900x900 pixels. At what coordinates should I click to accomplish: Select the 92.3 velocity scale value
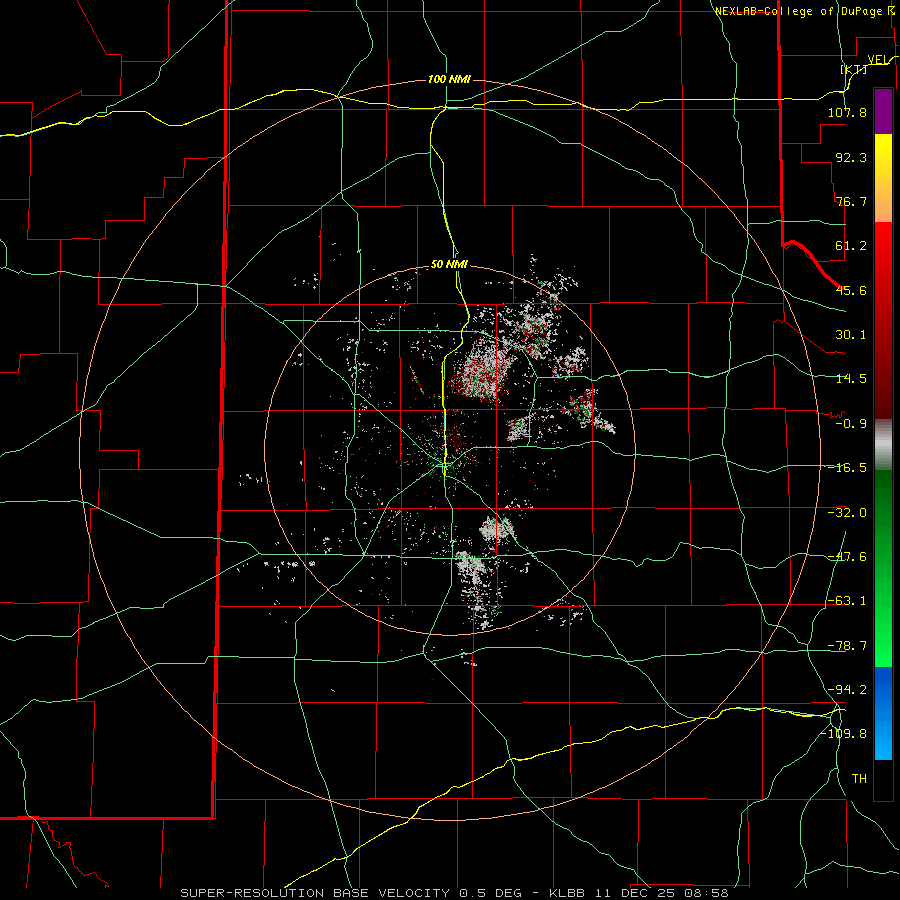851,157
